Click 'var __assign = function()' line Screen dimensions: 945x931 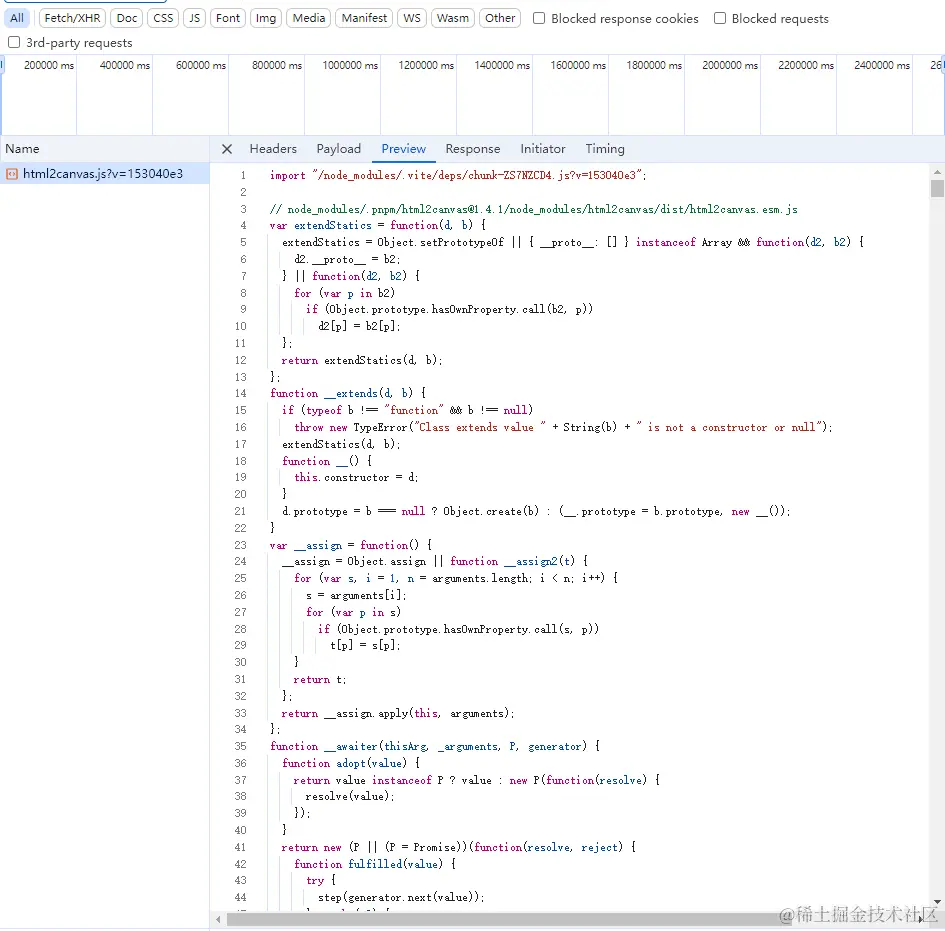point(351,545)
